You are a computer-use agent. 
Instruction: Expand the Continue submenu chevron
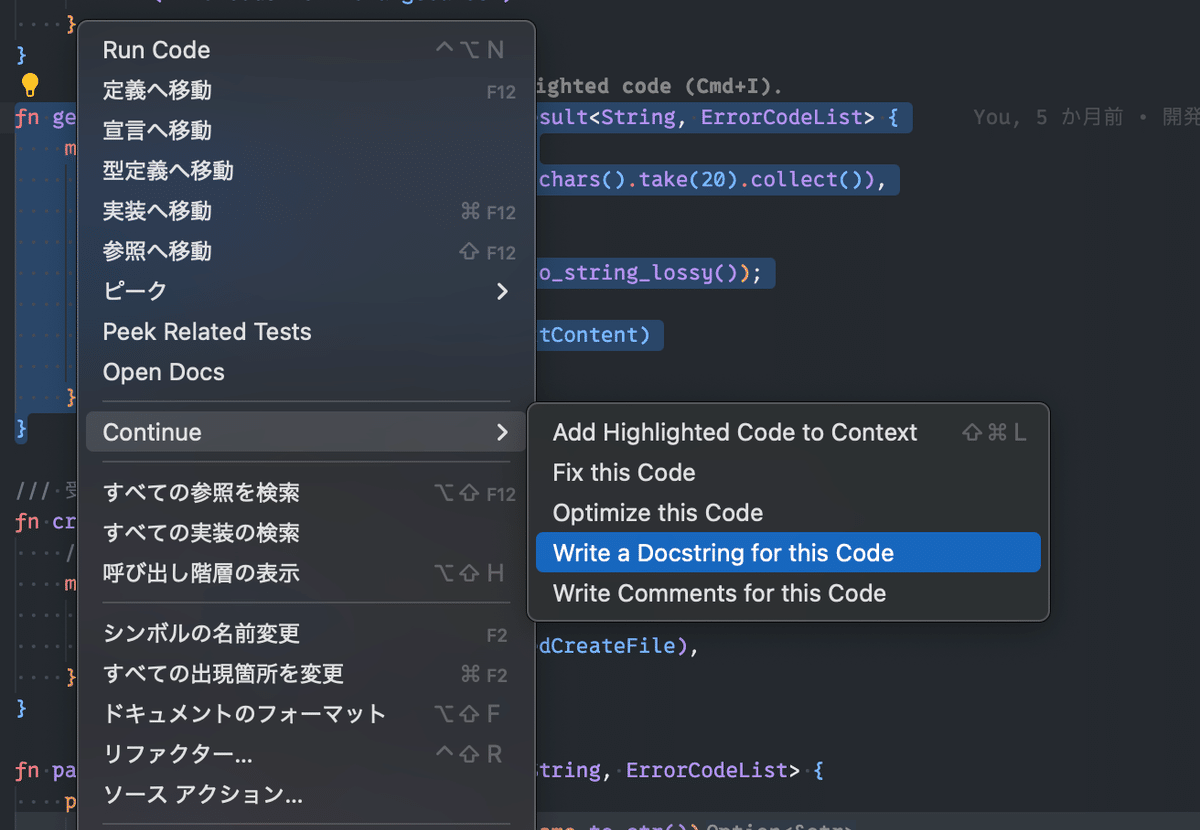click(502, 432)
